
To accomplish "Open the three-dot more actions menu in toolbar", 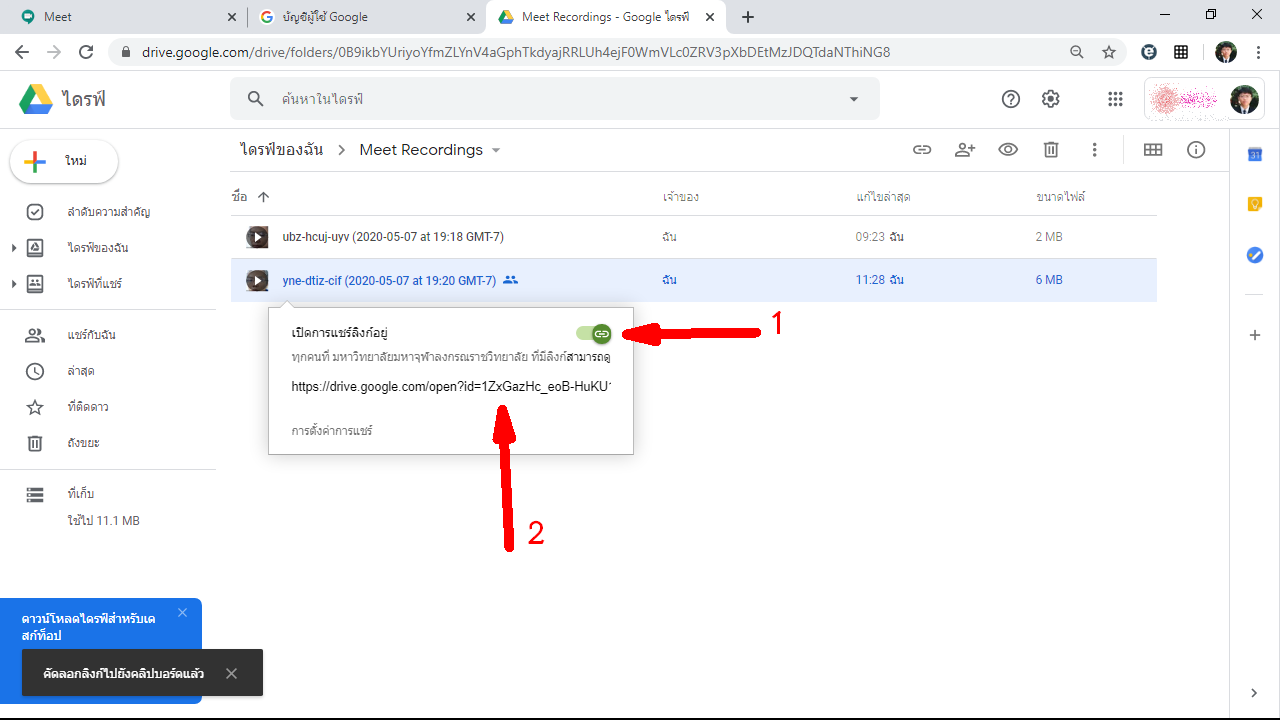I will pos(1095,150).
